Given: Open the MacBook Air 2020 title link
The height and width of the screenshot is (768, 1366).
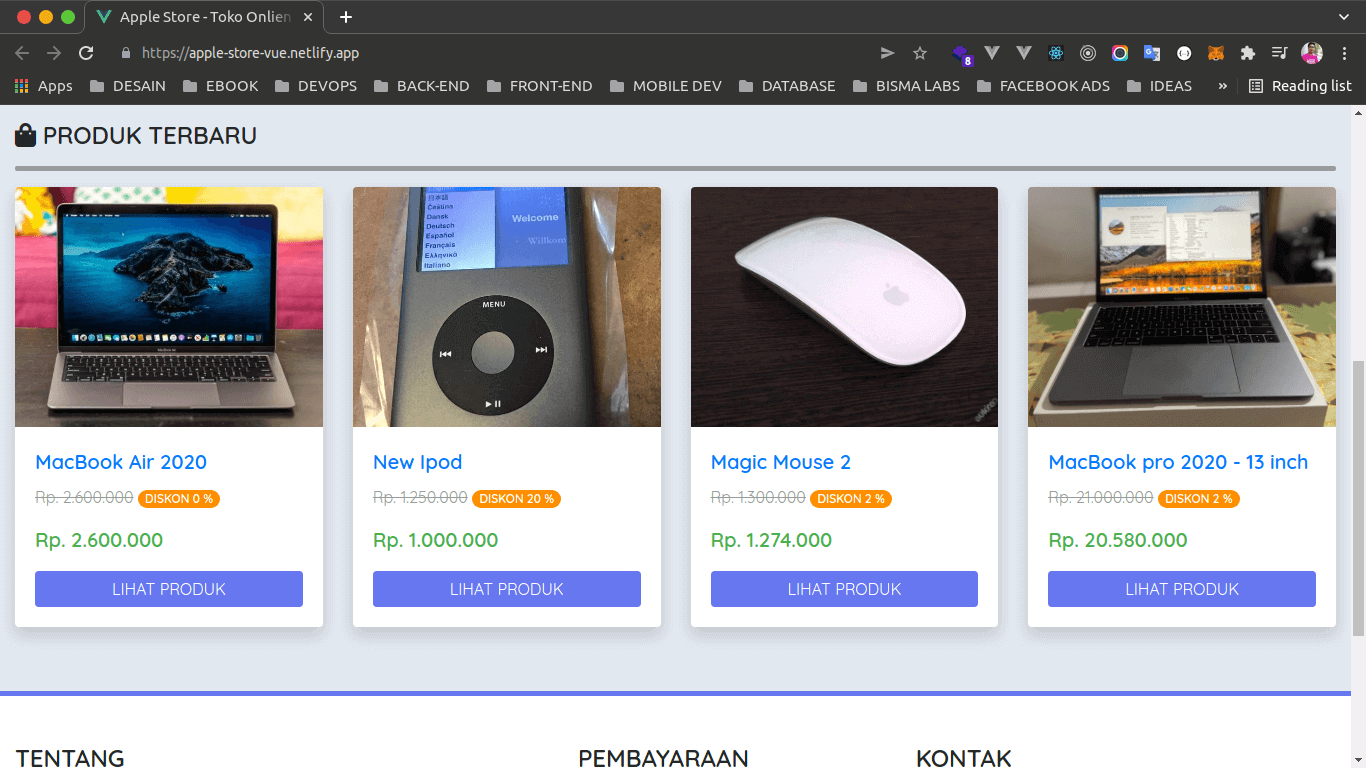Looking at the screenshot, I should (x=121, y=462).
